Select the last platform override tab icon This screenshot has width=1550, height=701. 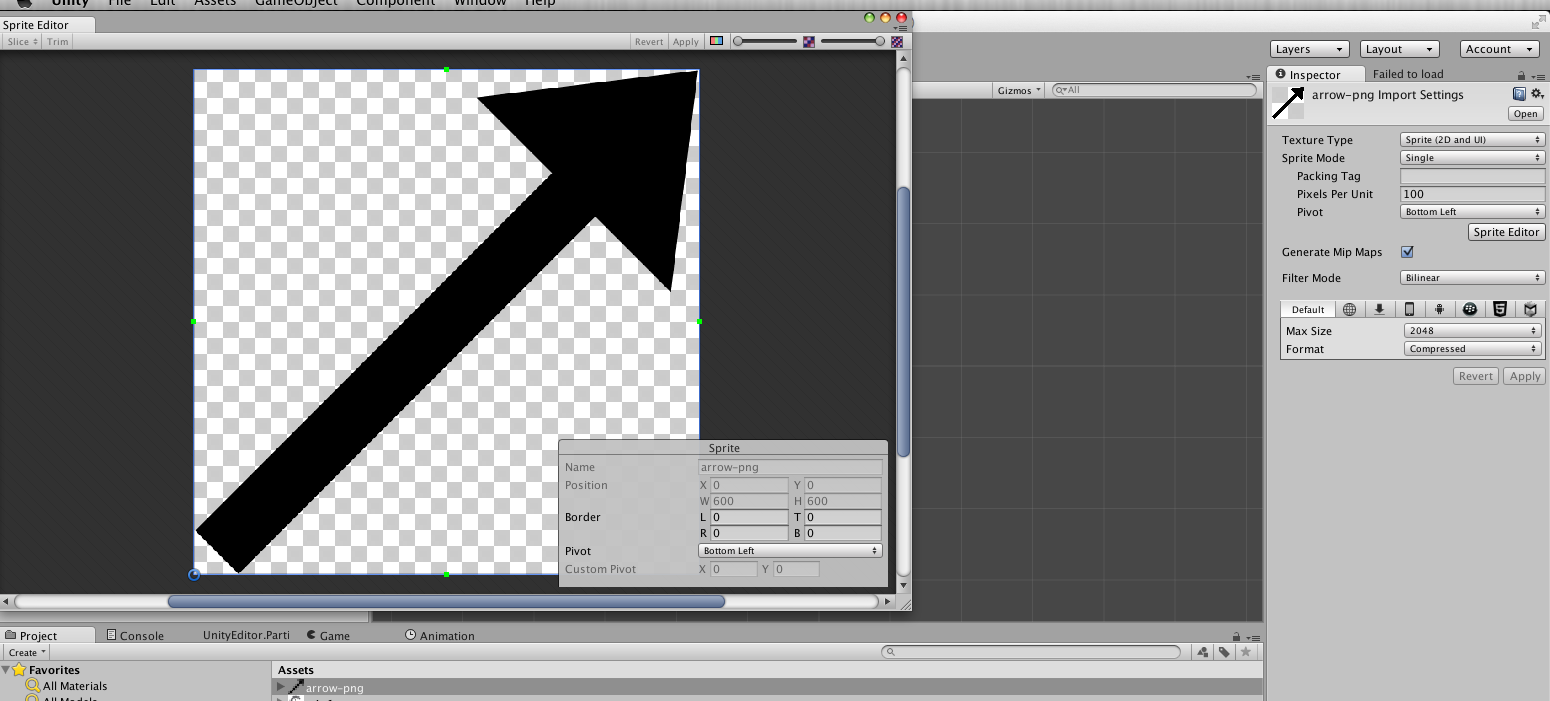coord(1530,309)
